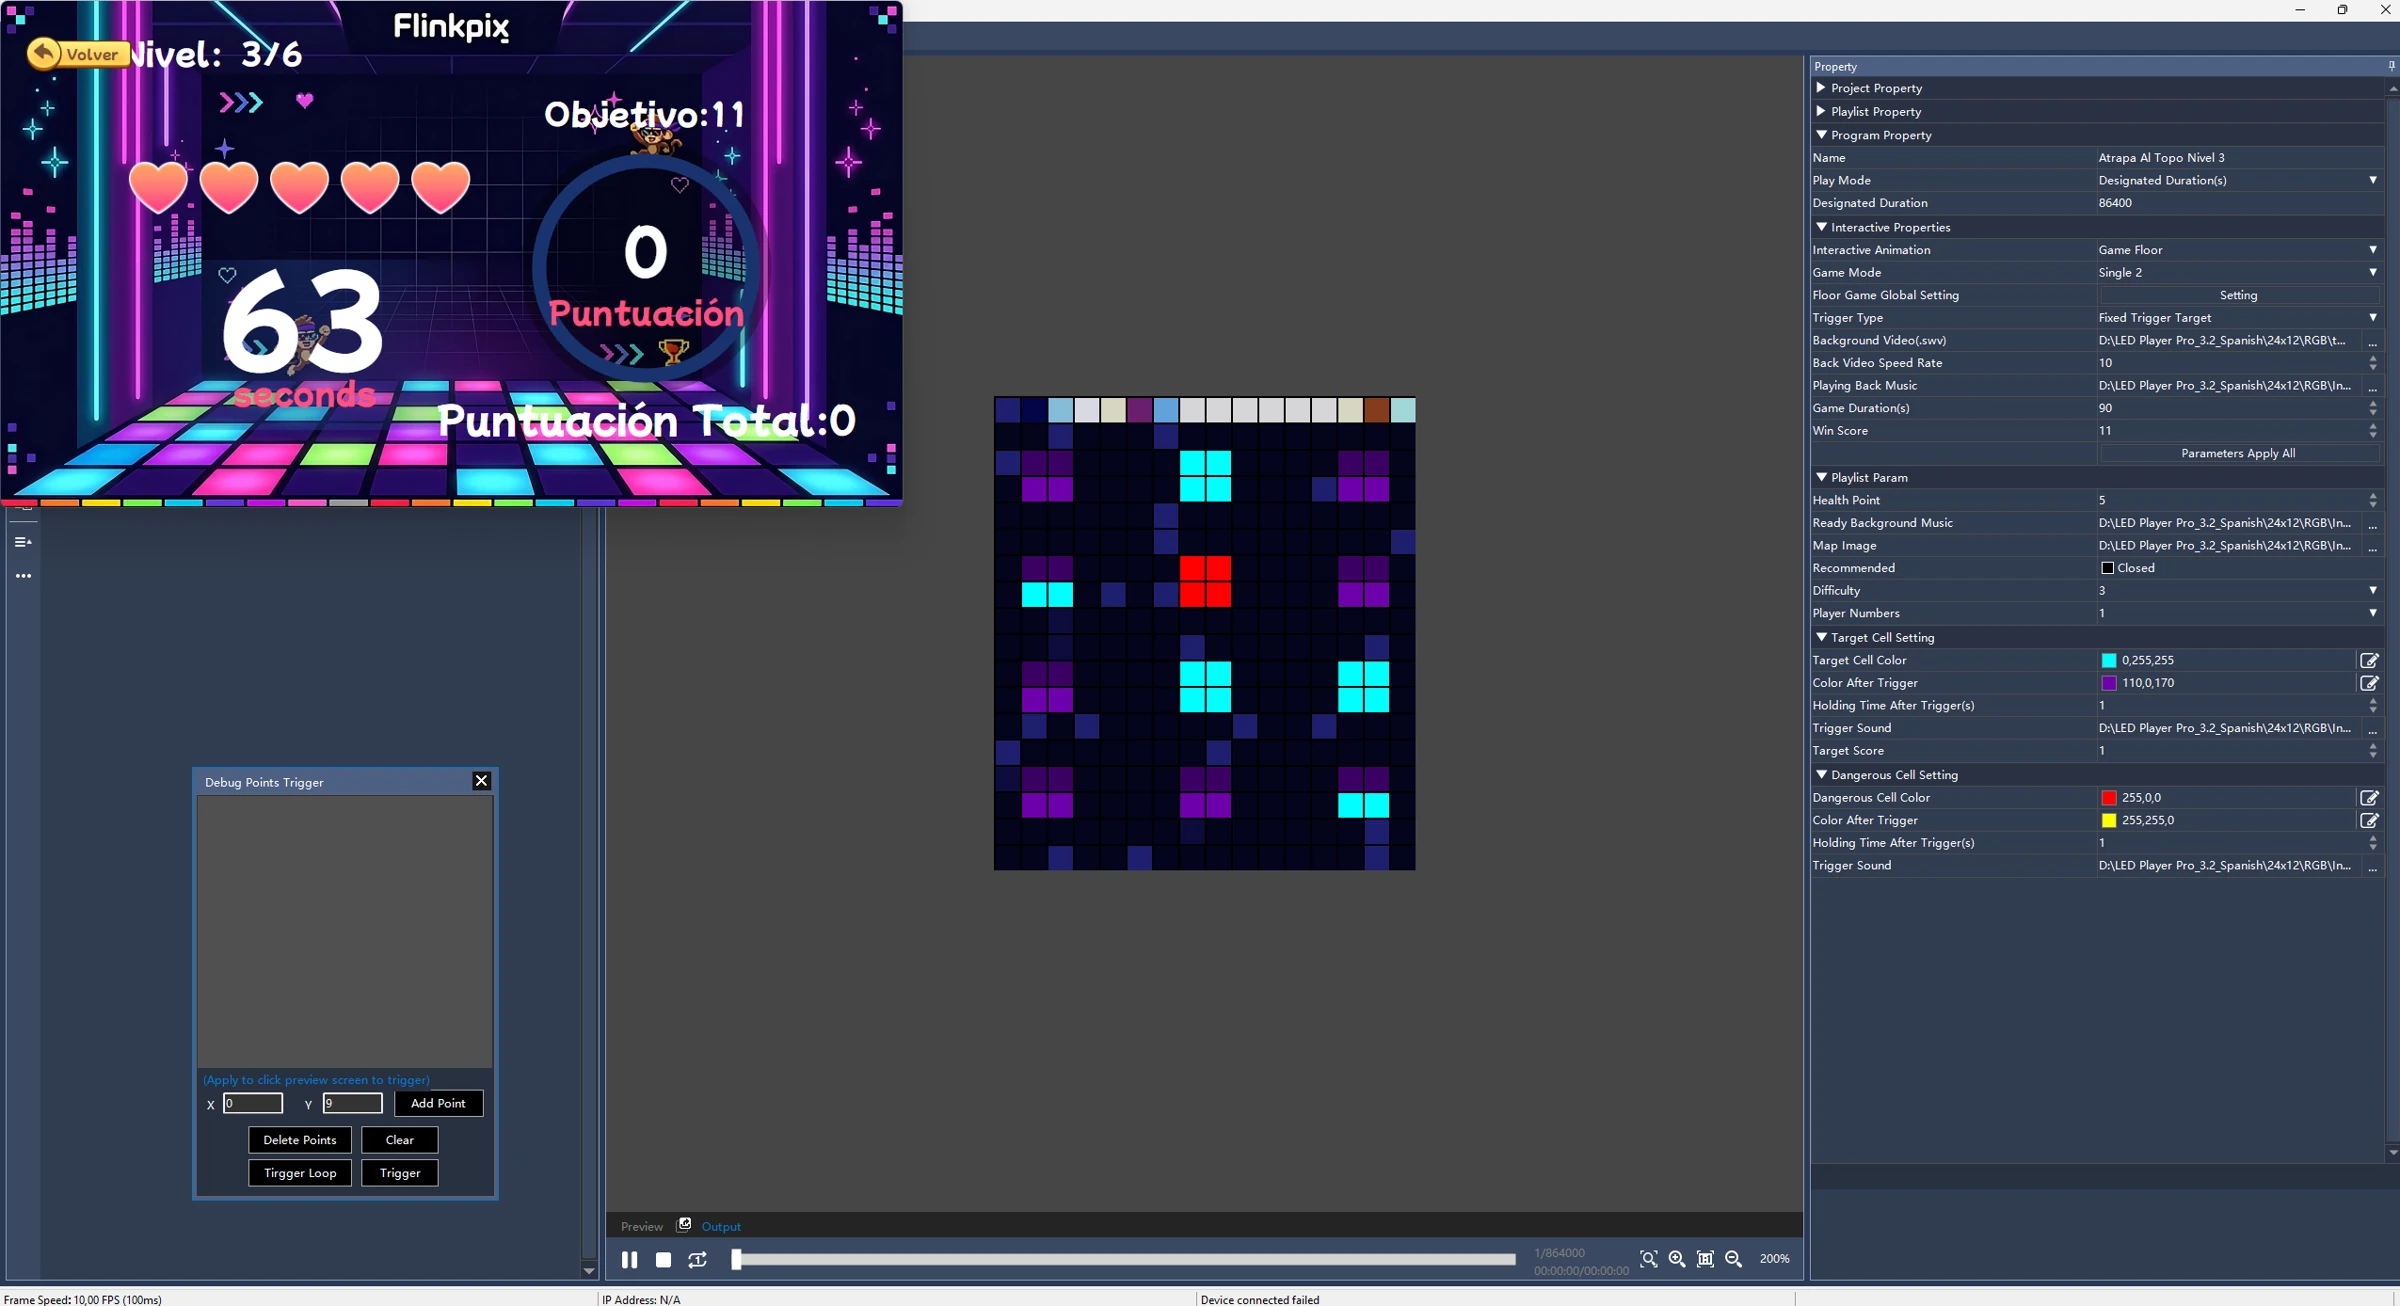2400x1306 pixels.
Task: Click the zoom in magnifier icon
Action: click(x=1677, y=1259)
